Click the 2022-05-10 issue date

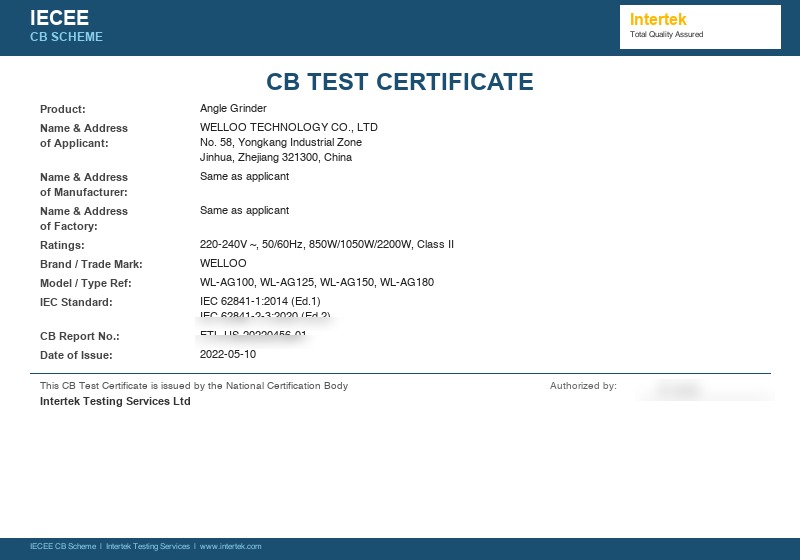coord(228,354)
